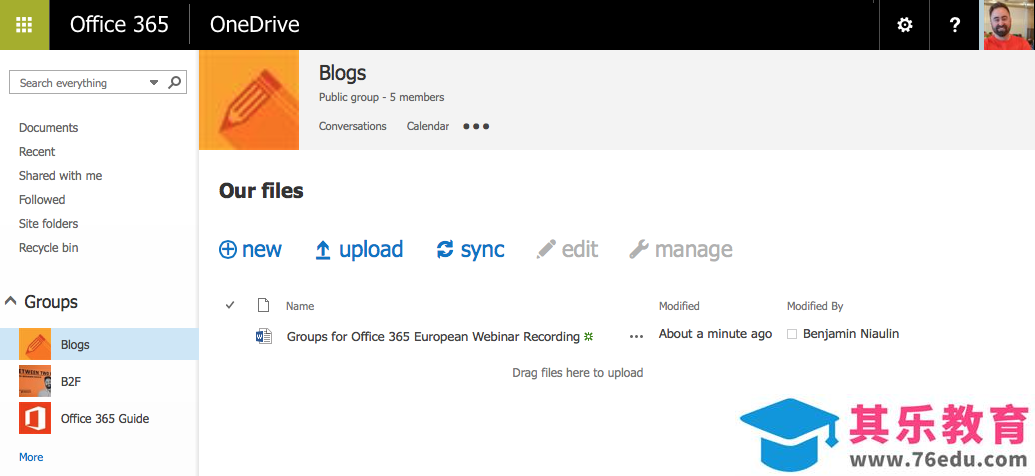Image resolution: width=1035 pixels, height=476 pixels.
Task: Click the upload arrow button
Action: (x=358, y=249)
